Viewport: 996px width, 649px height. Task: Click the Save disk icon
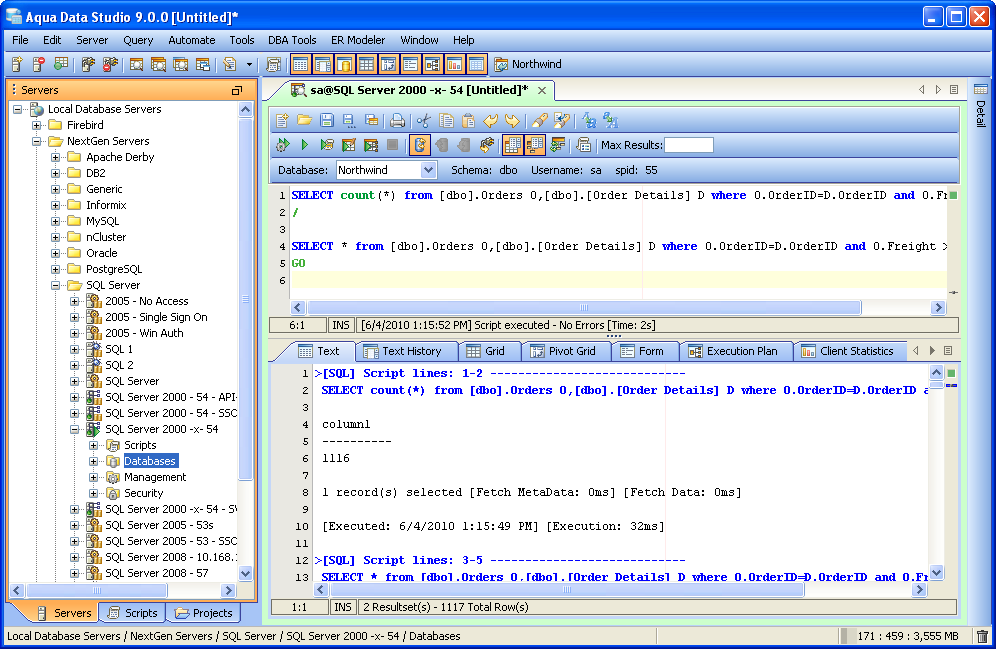(326, 120)
